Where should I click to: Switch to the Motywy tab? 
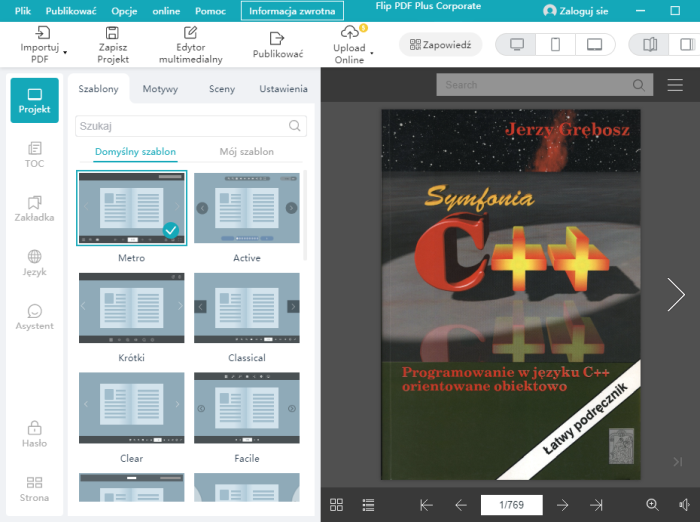(x=160, y=88)
